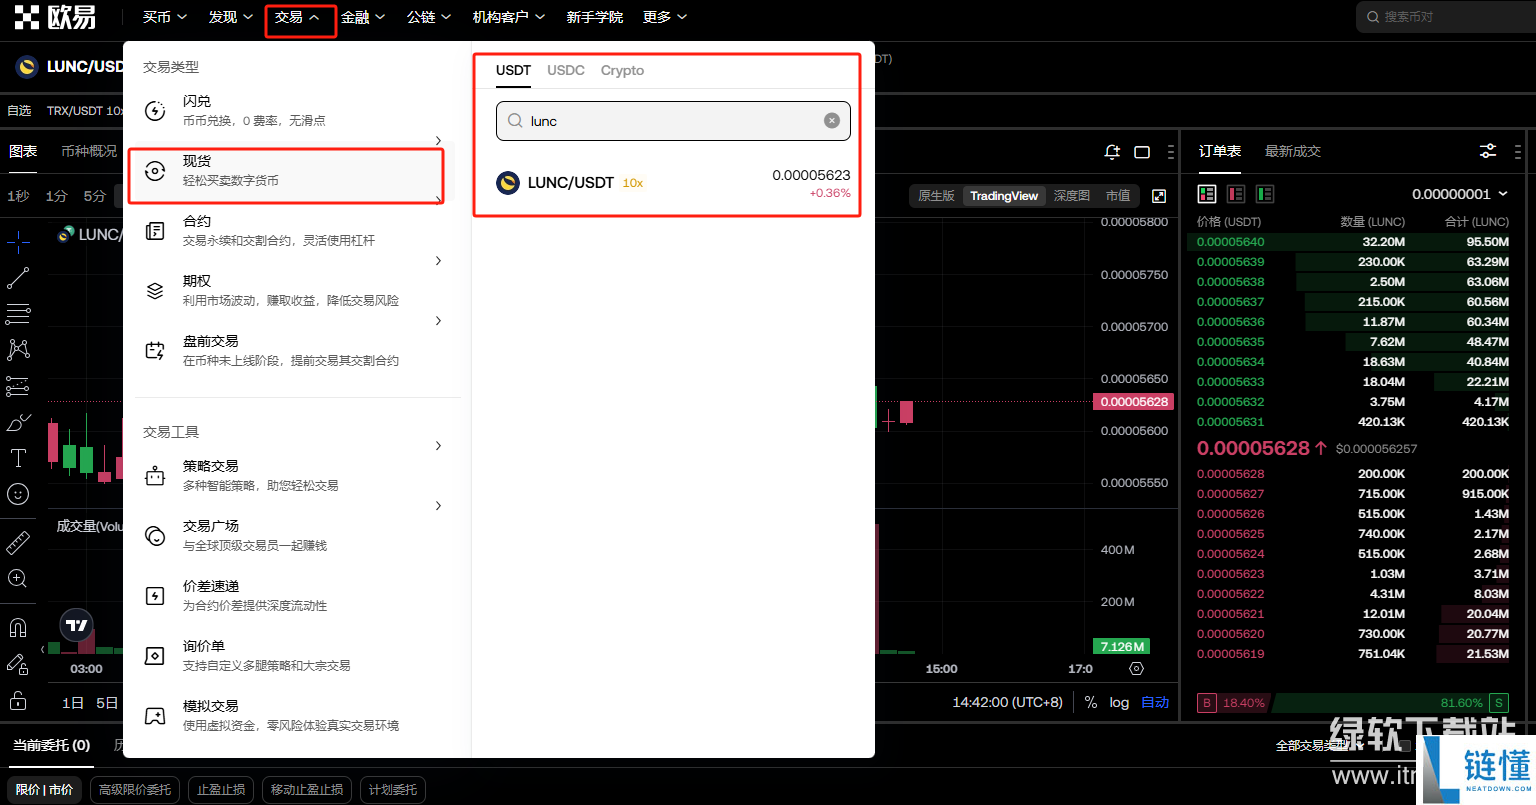This screenshot has width=1536, height=805.
Task: Click the 0.00005619 bid price row
Action: pyautogui.click(x=1353, y=654)
